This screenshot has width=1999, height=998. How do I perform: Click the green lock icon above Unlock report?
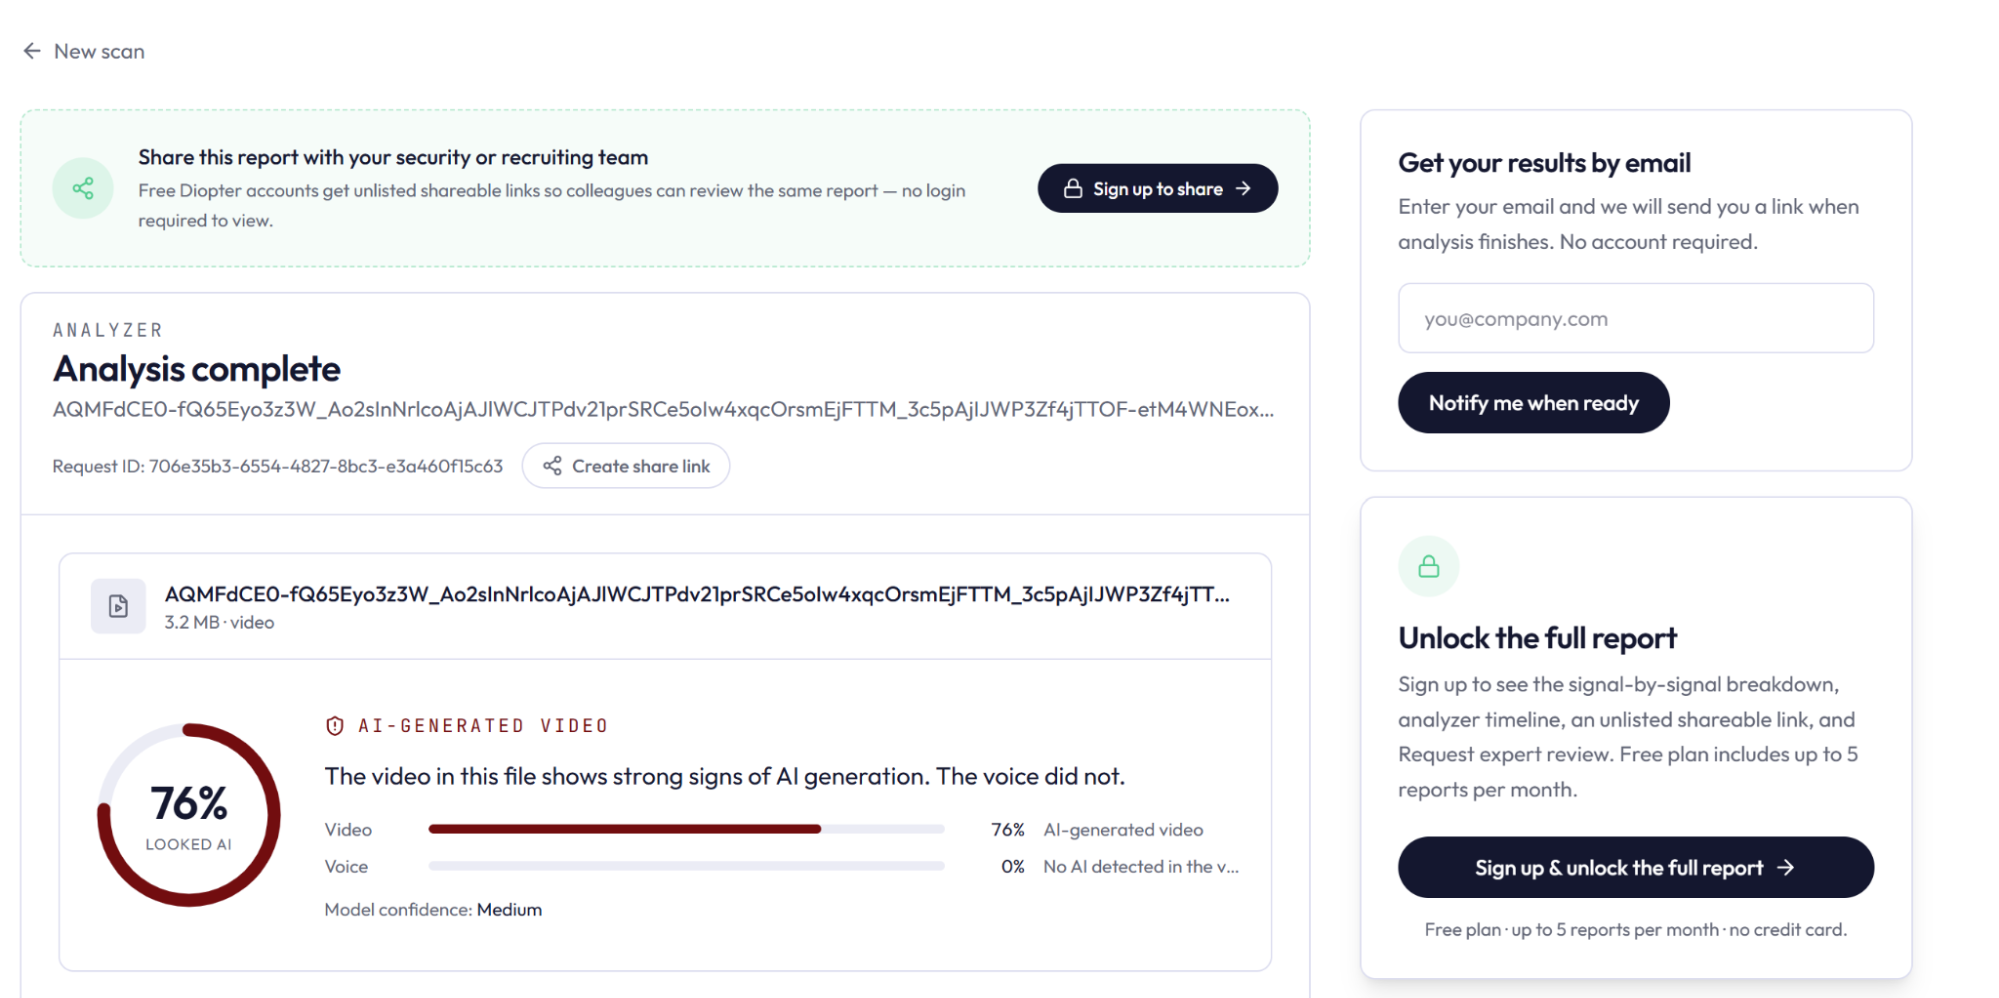pos(1428,567)
